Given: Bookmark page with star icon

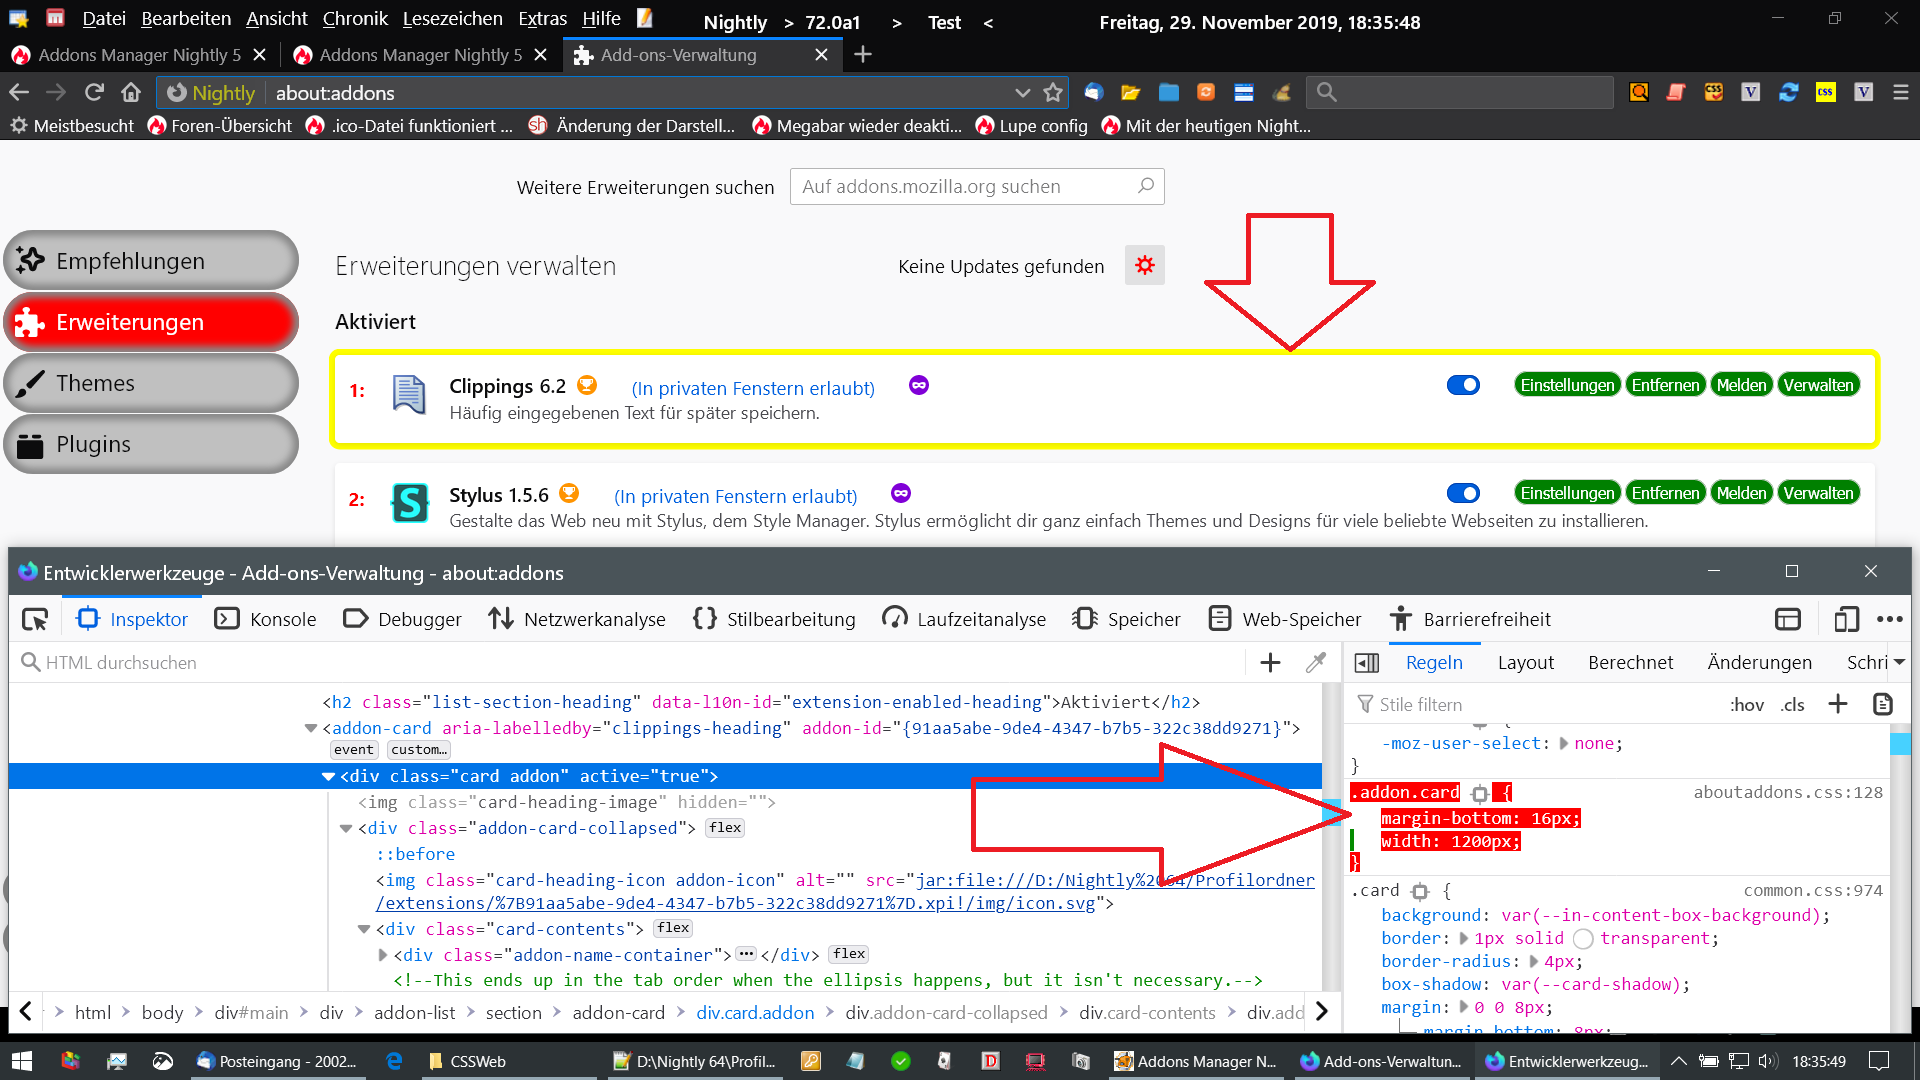Looking at the screenshot, I should (x=1053, y=93).
